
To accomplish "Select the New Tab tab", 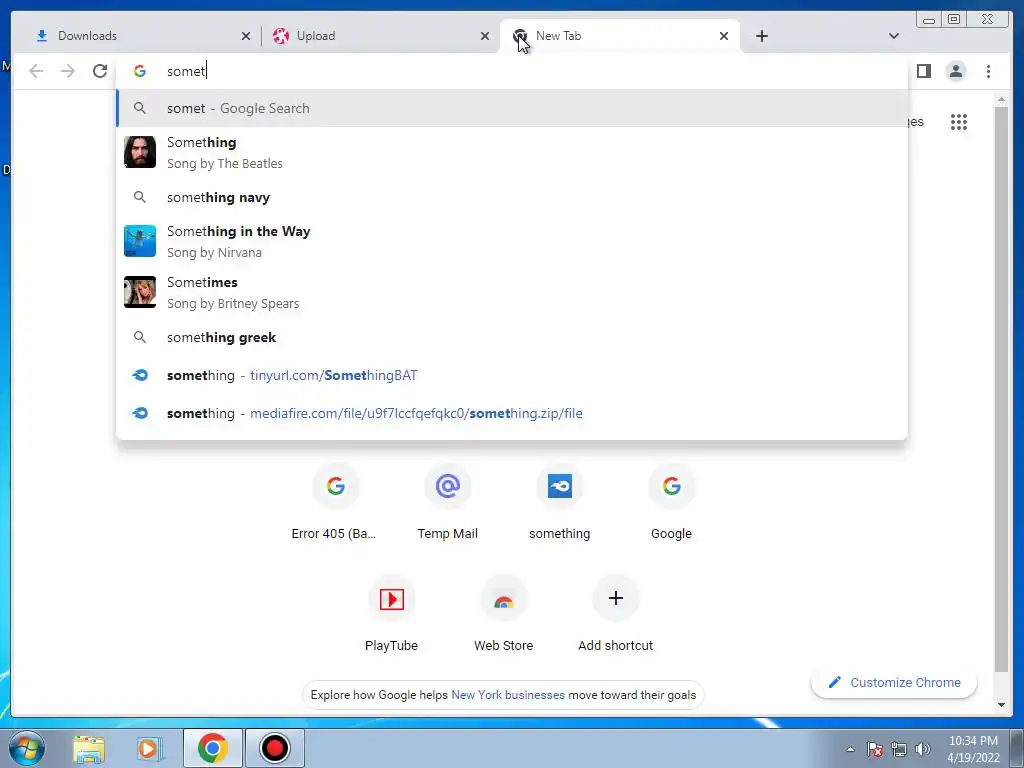I will coord(619,36).
